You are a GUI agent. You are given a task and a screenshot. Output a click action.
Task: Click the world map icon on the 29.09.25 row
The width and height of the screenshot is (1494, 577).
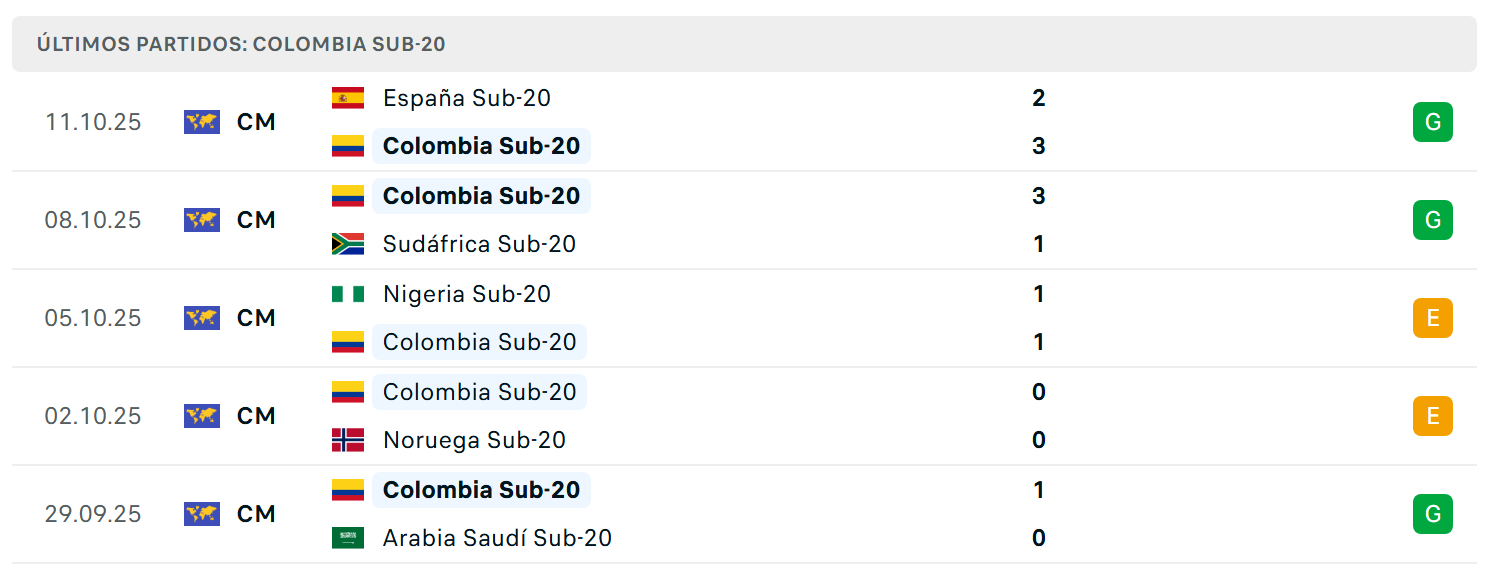coord(202,514)
